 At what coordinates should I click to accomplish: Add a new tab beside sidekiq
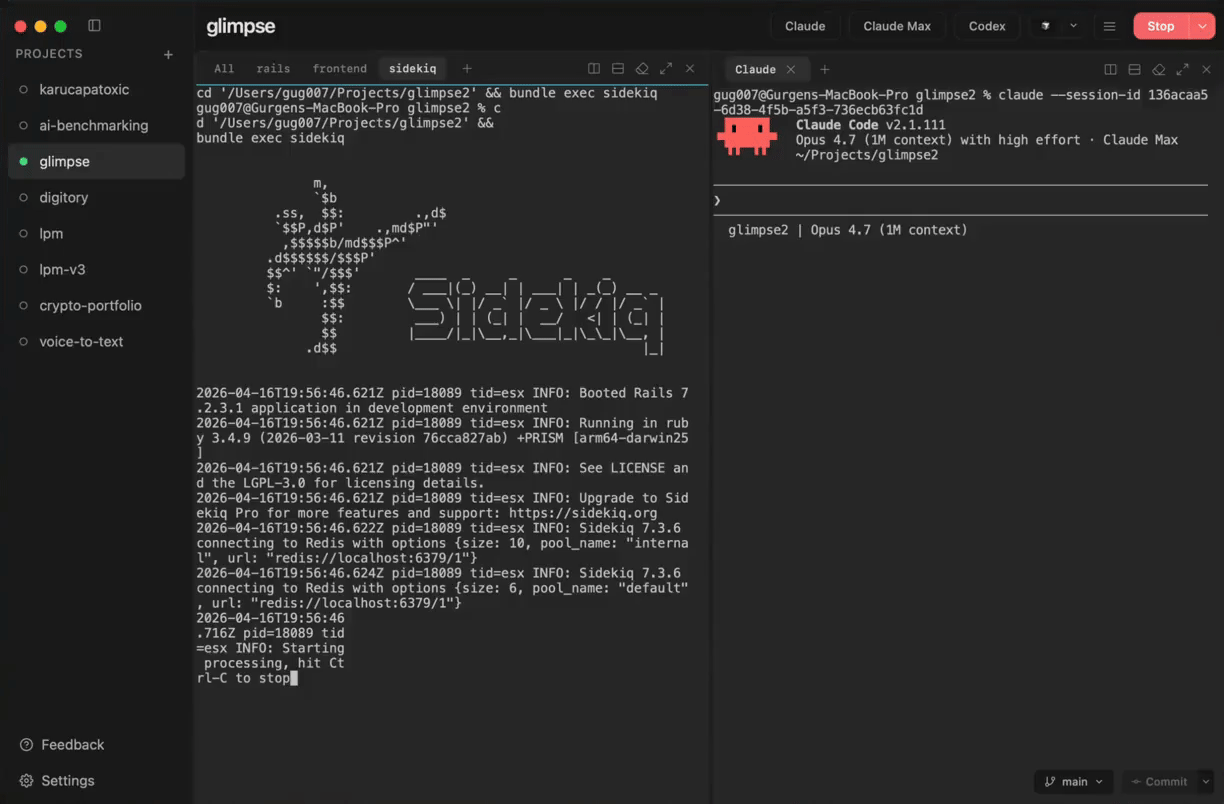click(x=466, y=69)
